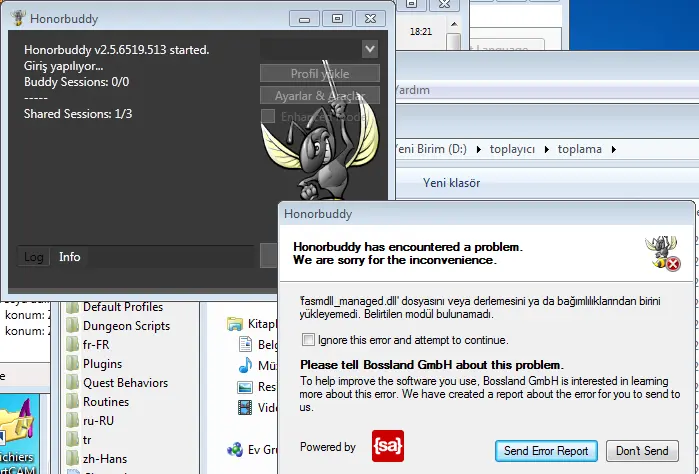Click toplayıcı in the address breadcrumb

[512, 149]
